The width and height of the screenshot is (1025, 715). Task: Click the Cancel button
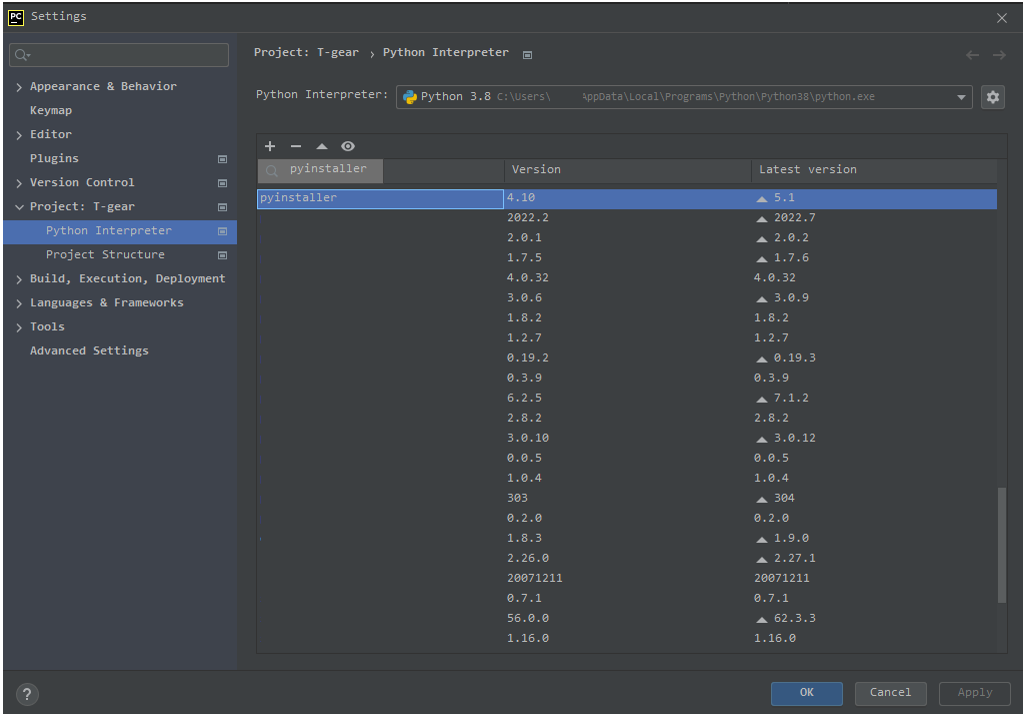click(890, 693)
